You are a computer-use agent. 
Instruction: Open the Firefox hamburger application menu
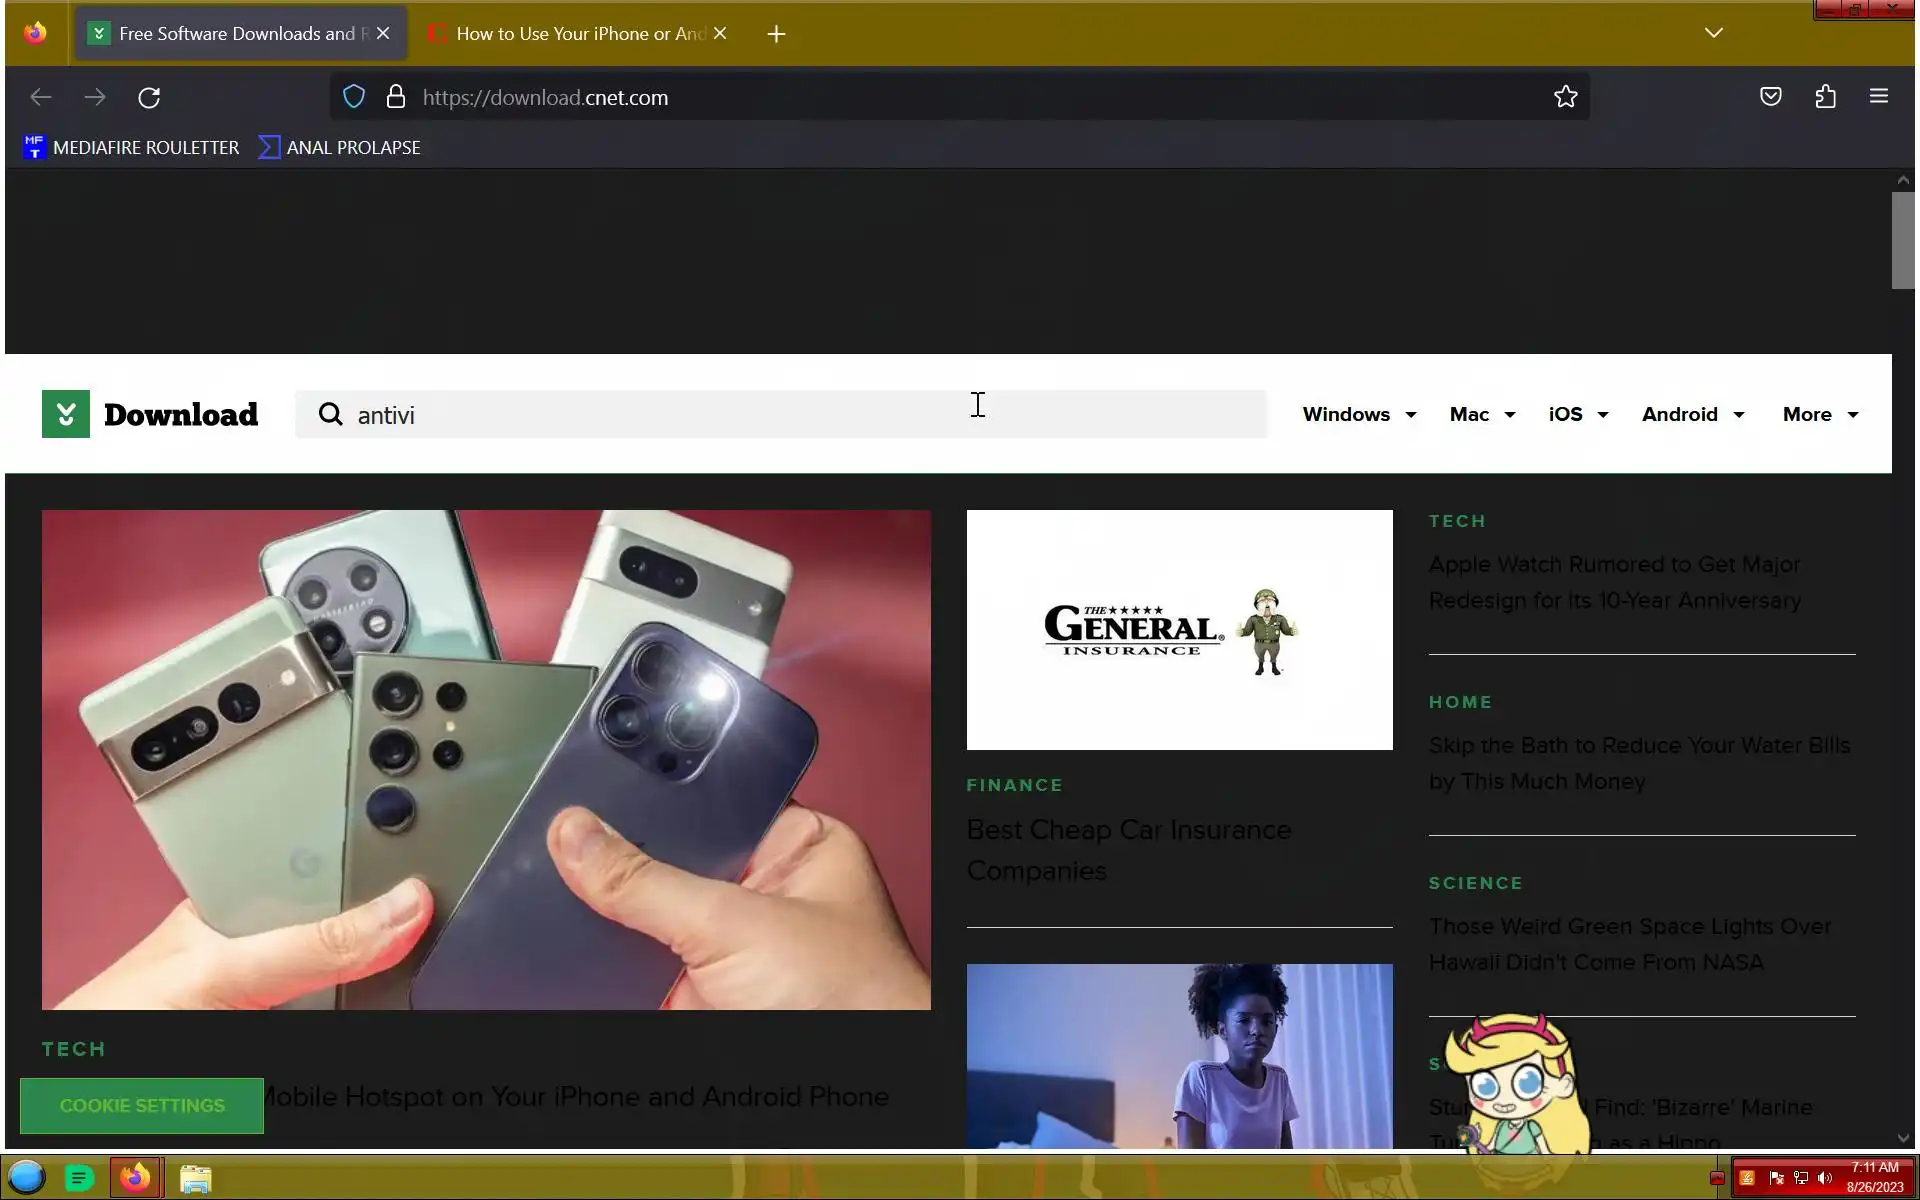click(1878, 97)
